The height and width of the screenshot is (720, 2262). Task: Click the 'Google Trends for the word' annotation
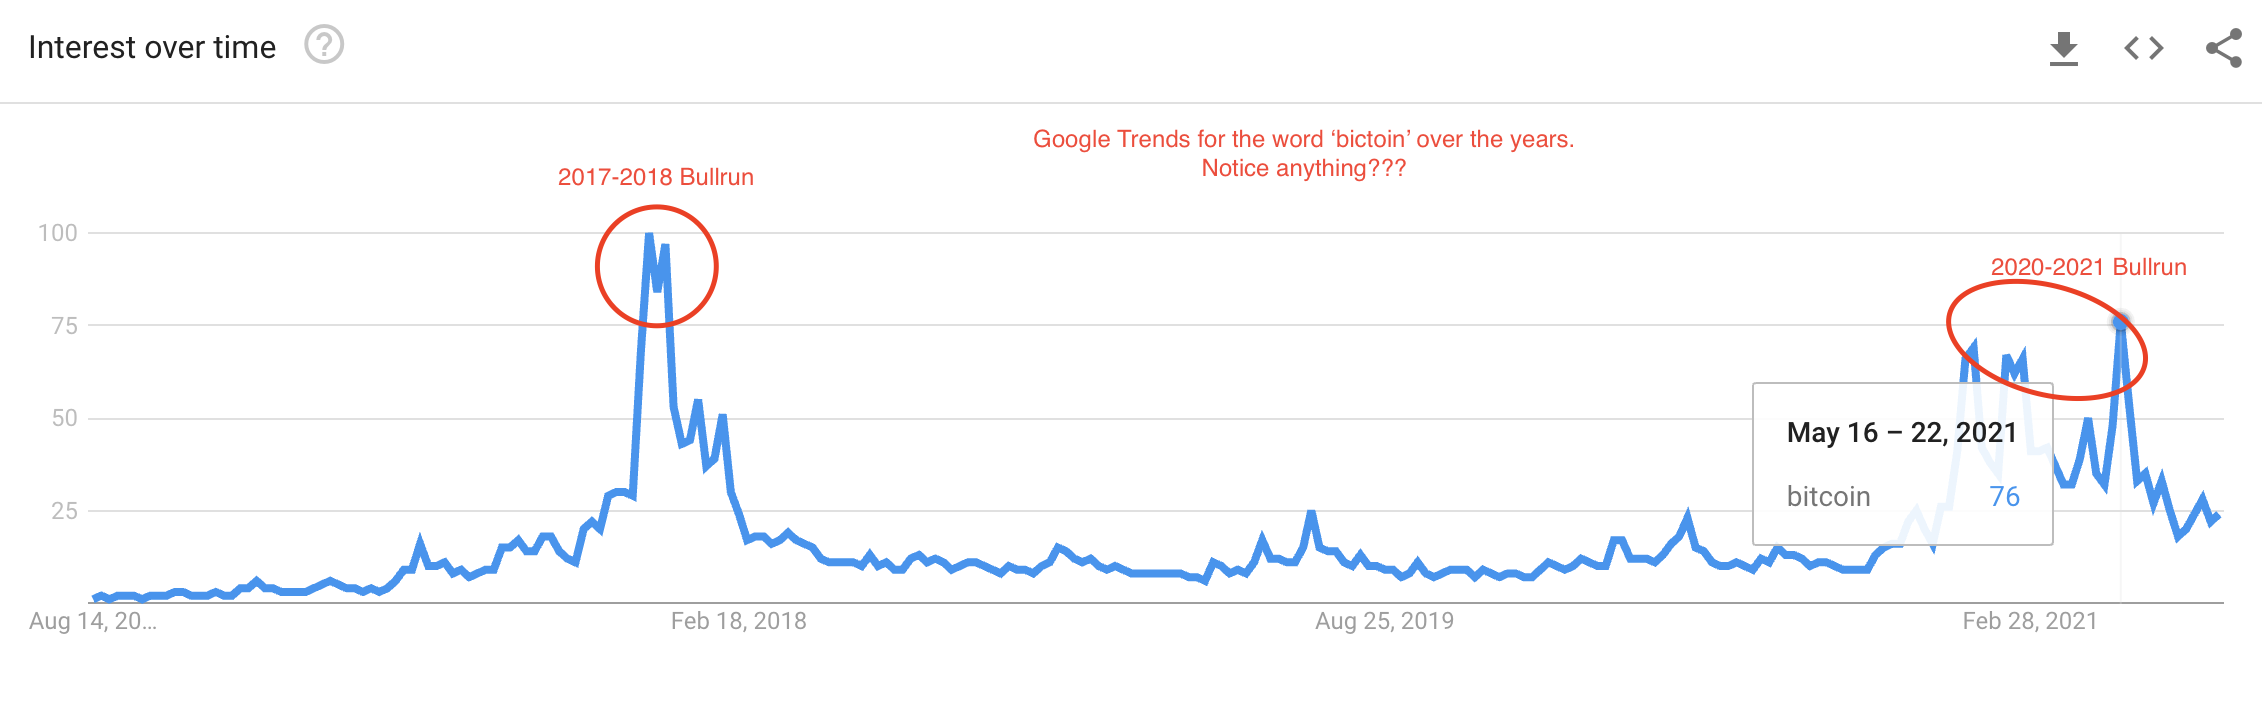[1304, 139]
